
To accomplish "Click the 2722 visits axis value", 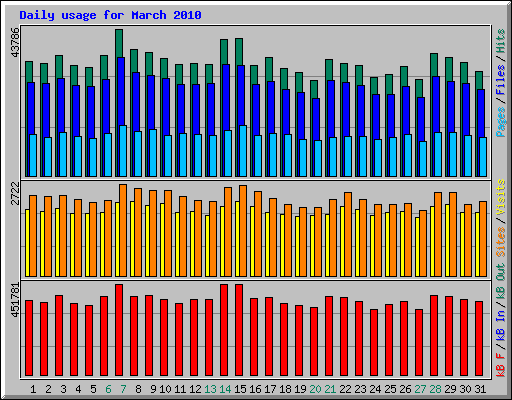I will coord(15,194).
